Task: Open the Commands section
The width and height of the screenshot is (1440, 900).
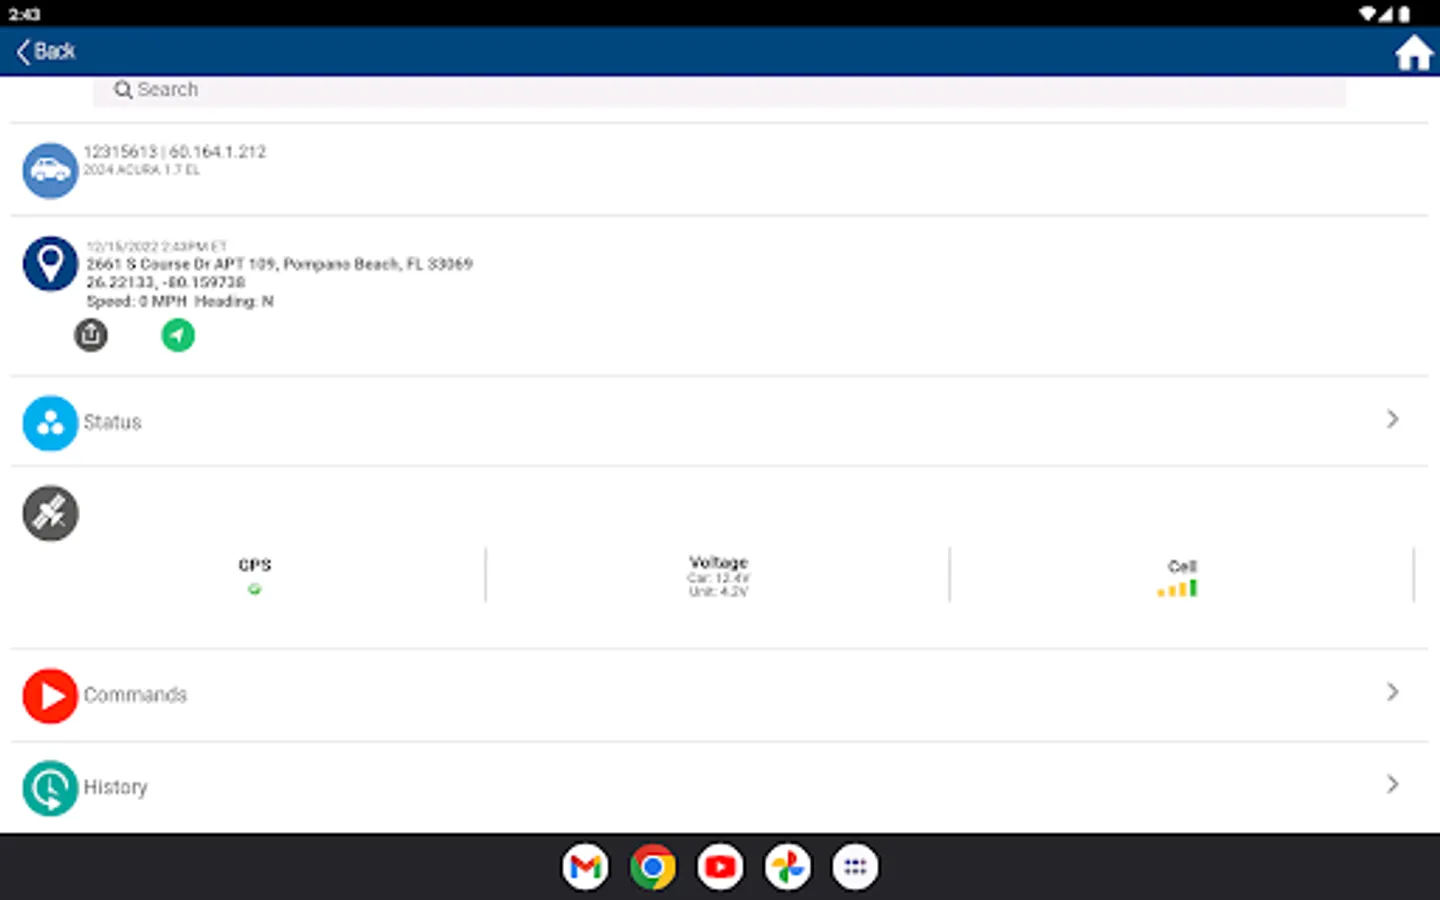Action: coord(719,695)
